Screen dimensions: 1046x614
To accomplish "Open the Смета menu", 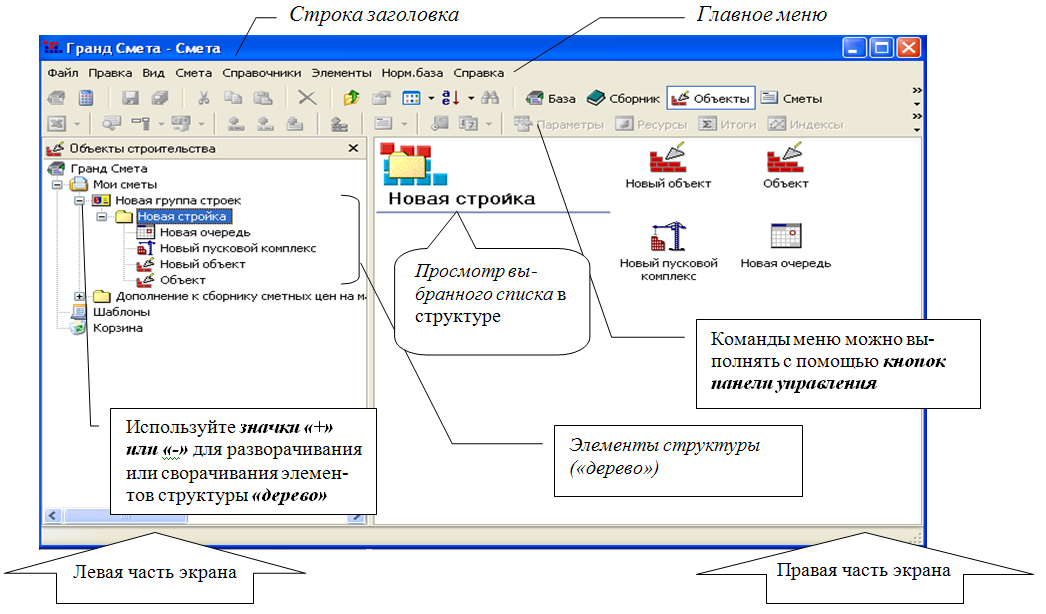I will [x=193, y=73].
